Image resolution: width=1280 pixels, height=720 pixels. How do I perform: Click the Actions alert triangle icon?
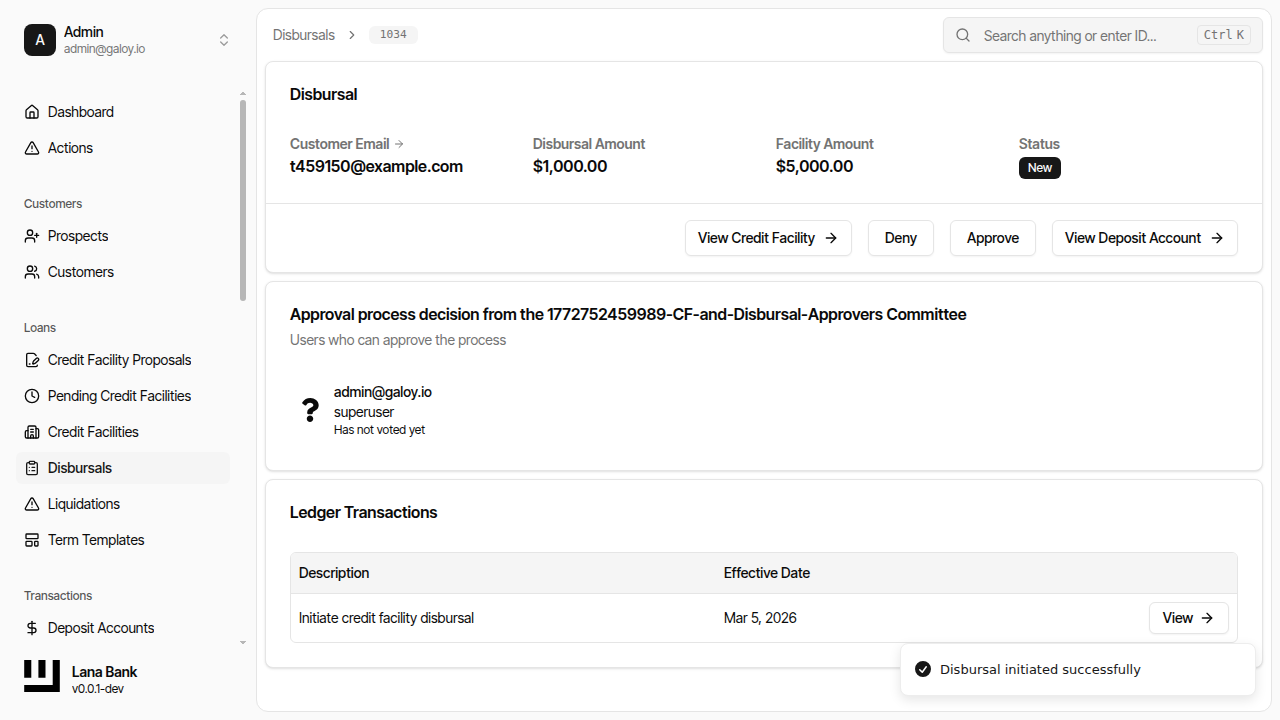pos(31,147)
